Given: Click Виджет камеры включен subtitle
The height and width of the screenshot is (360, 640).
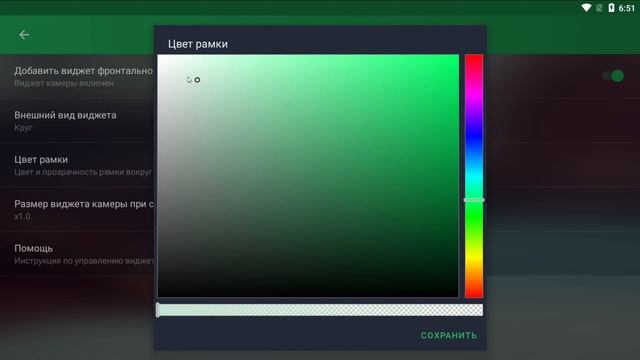Looking at the screenshot, I should click(x=64, y=83).
